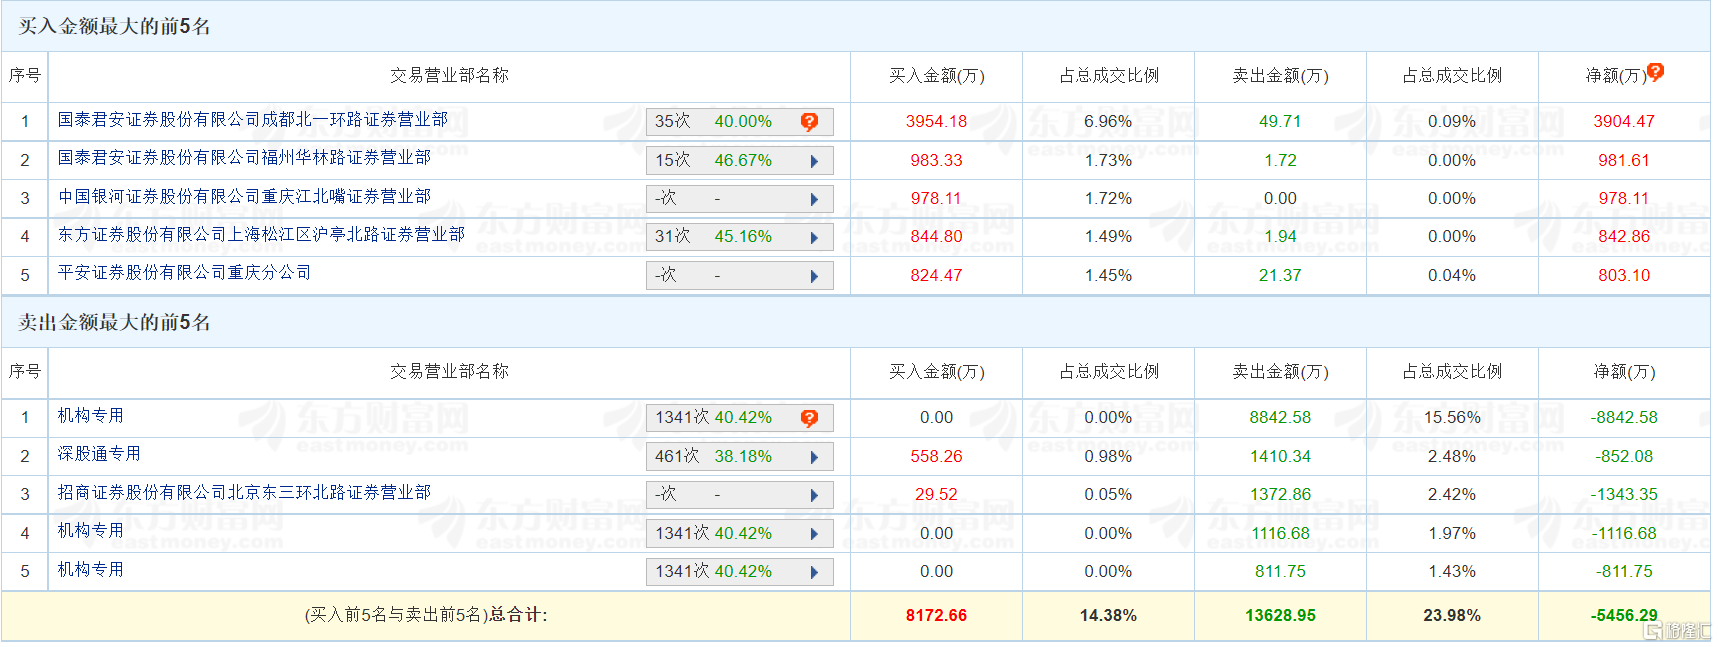Viewport: 1718px width, 647px height.
Task: Select buy amount 844.80
Action: (x=936, y=236)
